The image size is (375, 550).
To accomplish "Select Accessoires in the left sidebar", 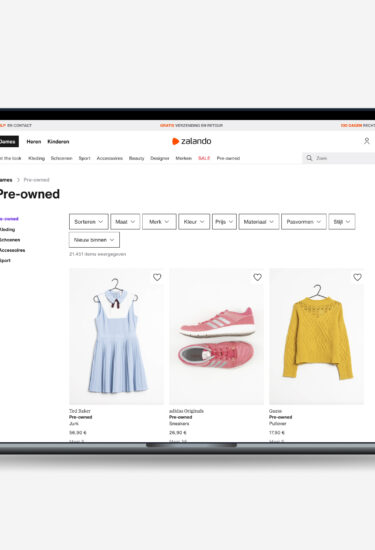I will coord(12,250).
